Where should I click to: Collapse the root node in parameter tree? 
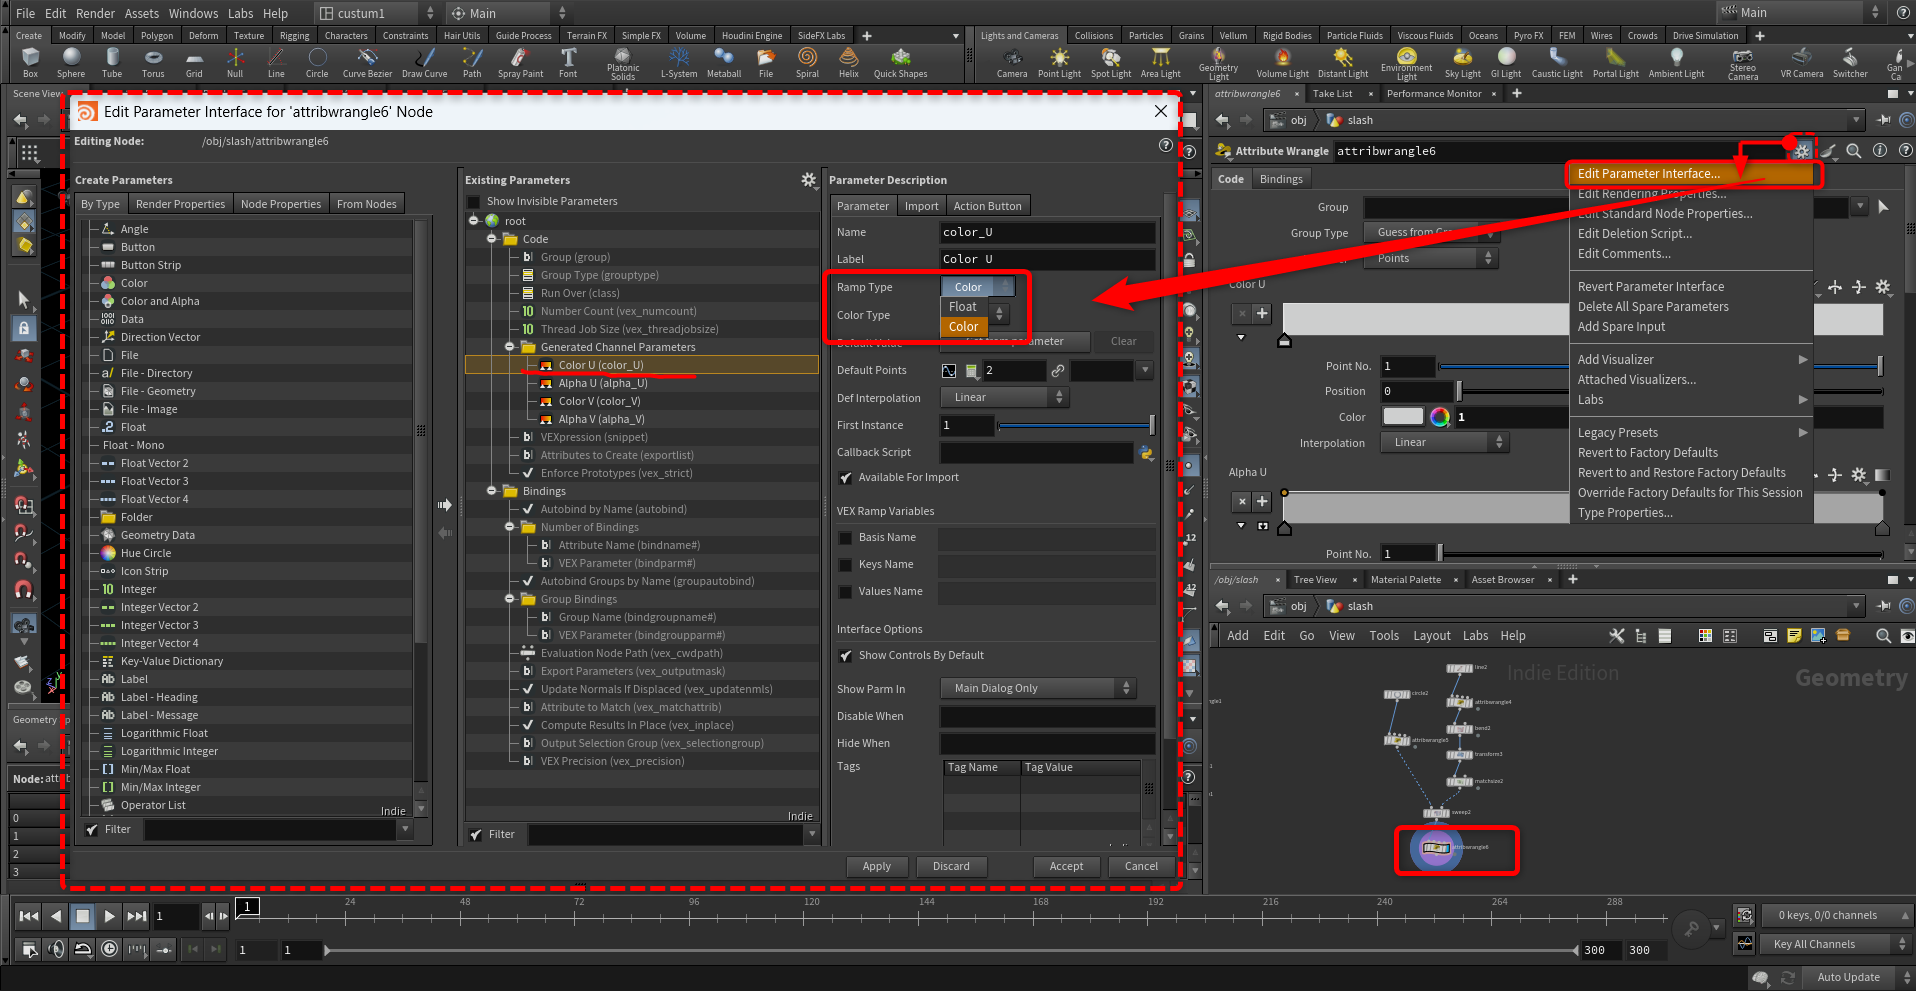[474, 222]
